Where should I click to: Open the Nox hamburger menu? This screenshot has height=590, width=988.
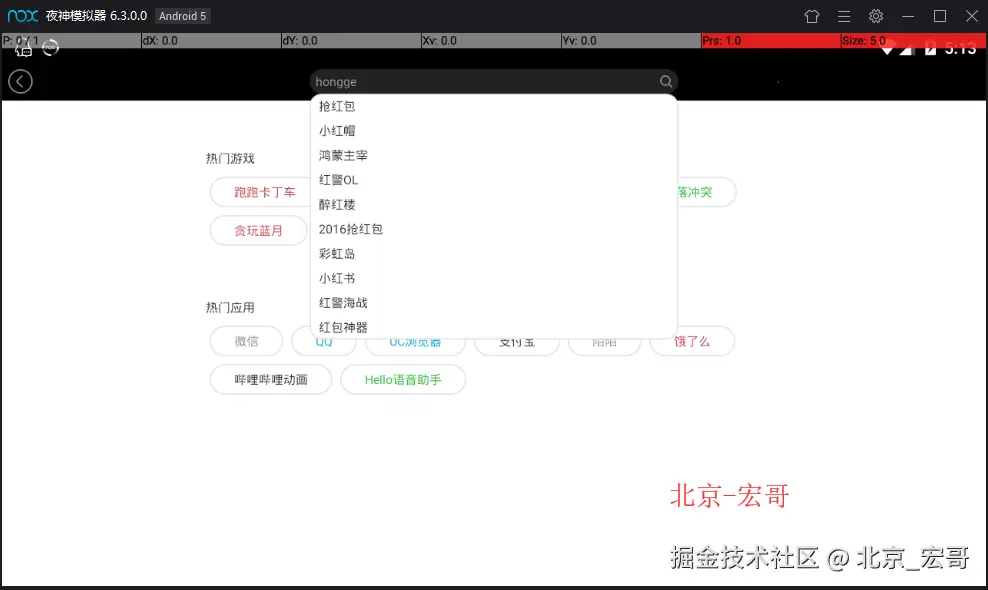coord(844,16)
